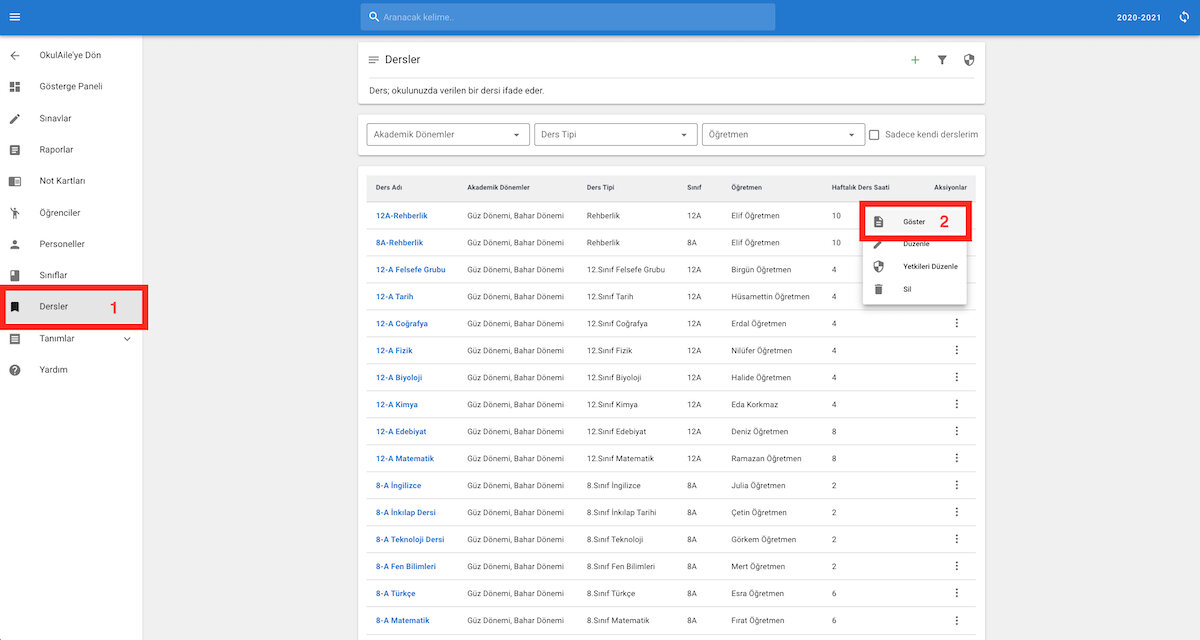Open the 12-A Felsefe Grubu link
The width and height of the screenshot is (1200, 640).
pyautogui.click(x=411, y=270)
